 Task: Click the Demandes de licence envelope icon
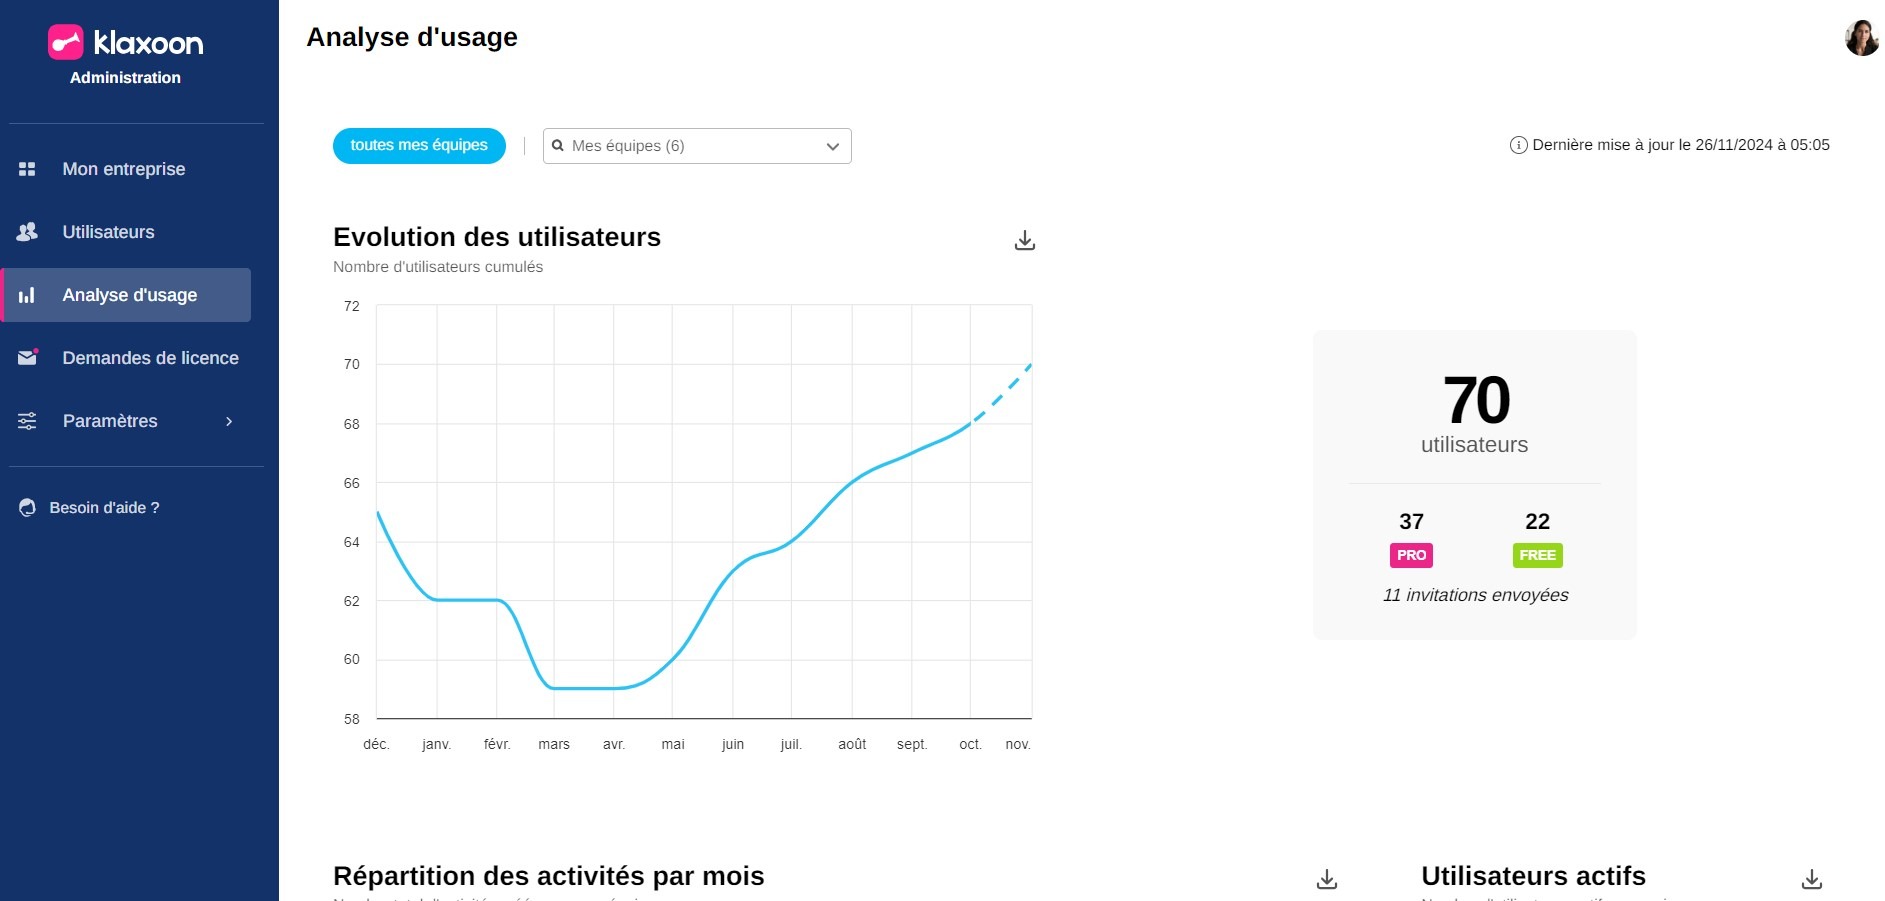pos(27,358)
